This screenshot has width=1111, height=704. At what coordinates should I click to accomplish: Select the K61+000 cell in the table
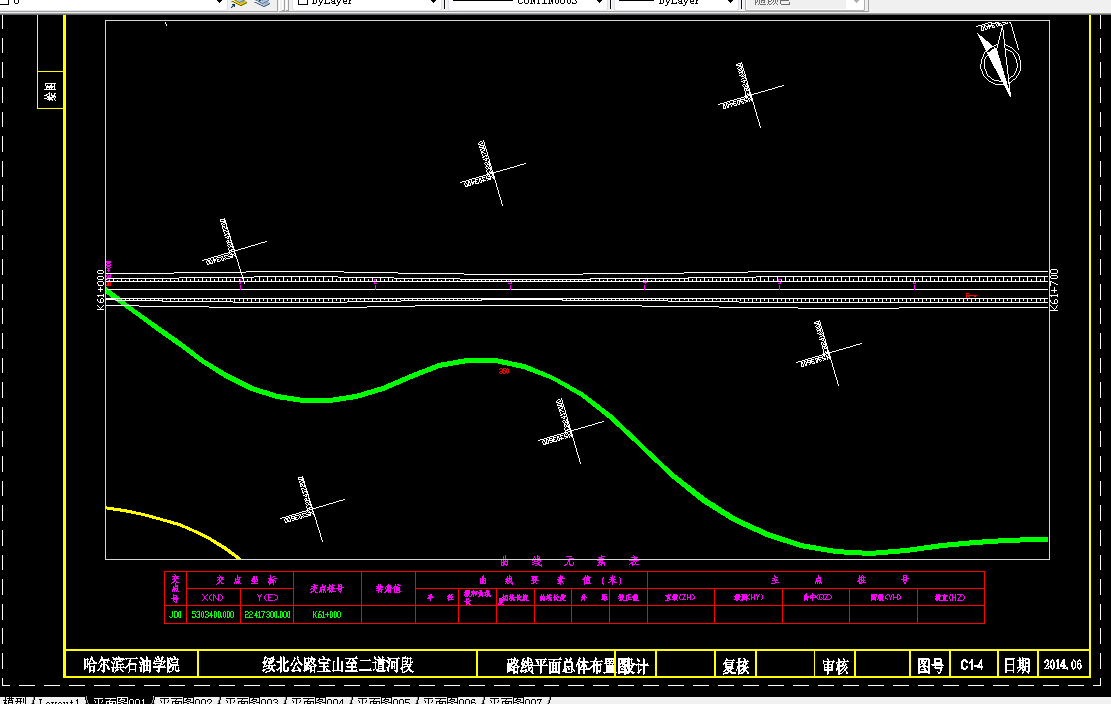(x=327, y=615)
